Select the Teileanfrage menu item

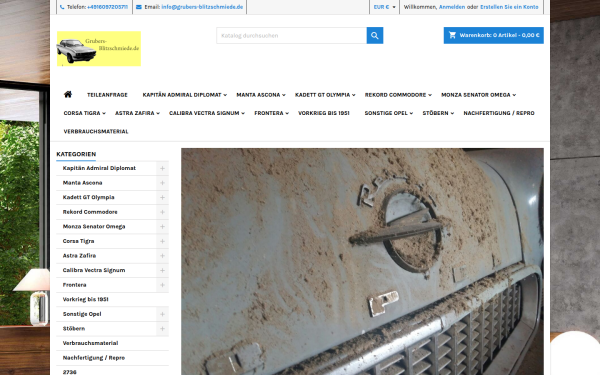click(x=107, y=95)
